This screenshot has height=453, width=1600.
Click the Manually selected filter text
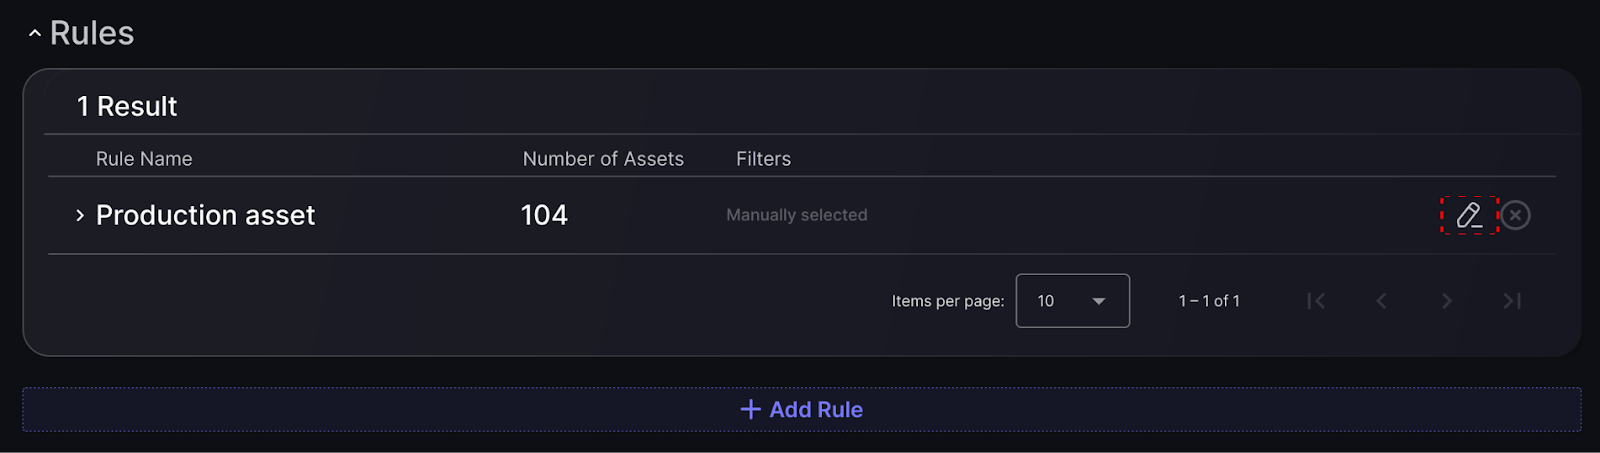tap(796, 215)
